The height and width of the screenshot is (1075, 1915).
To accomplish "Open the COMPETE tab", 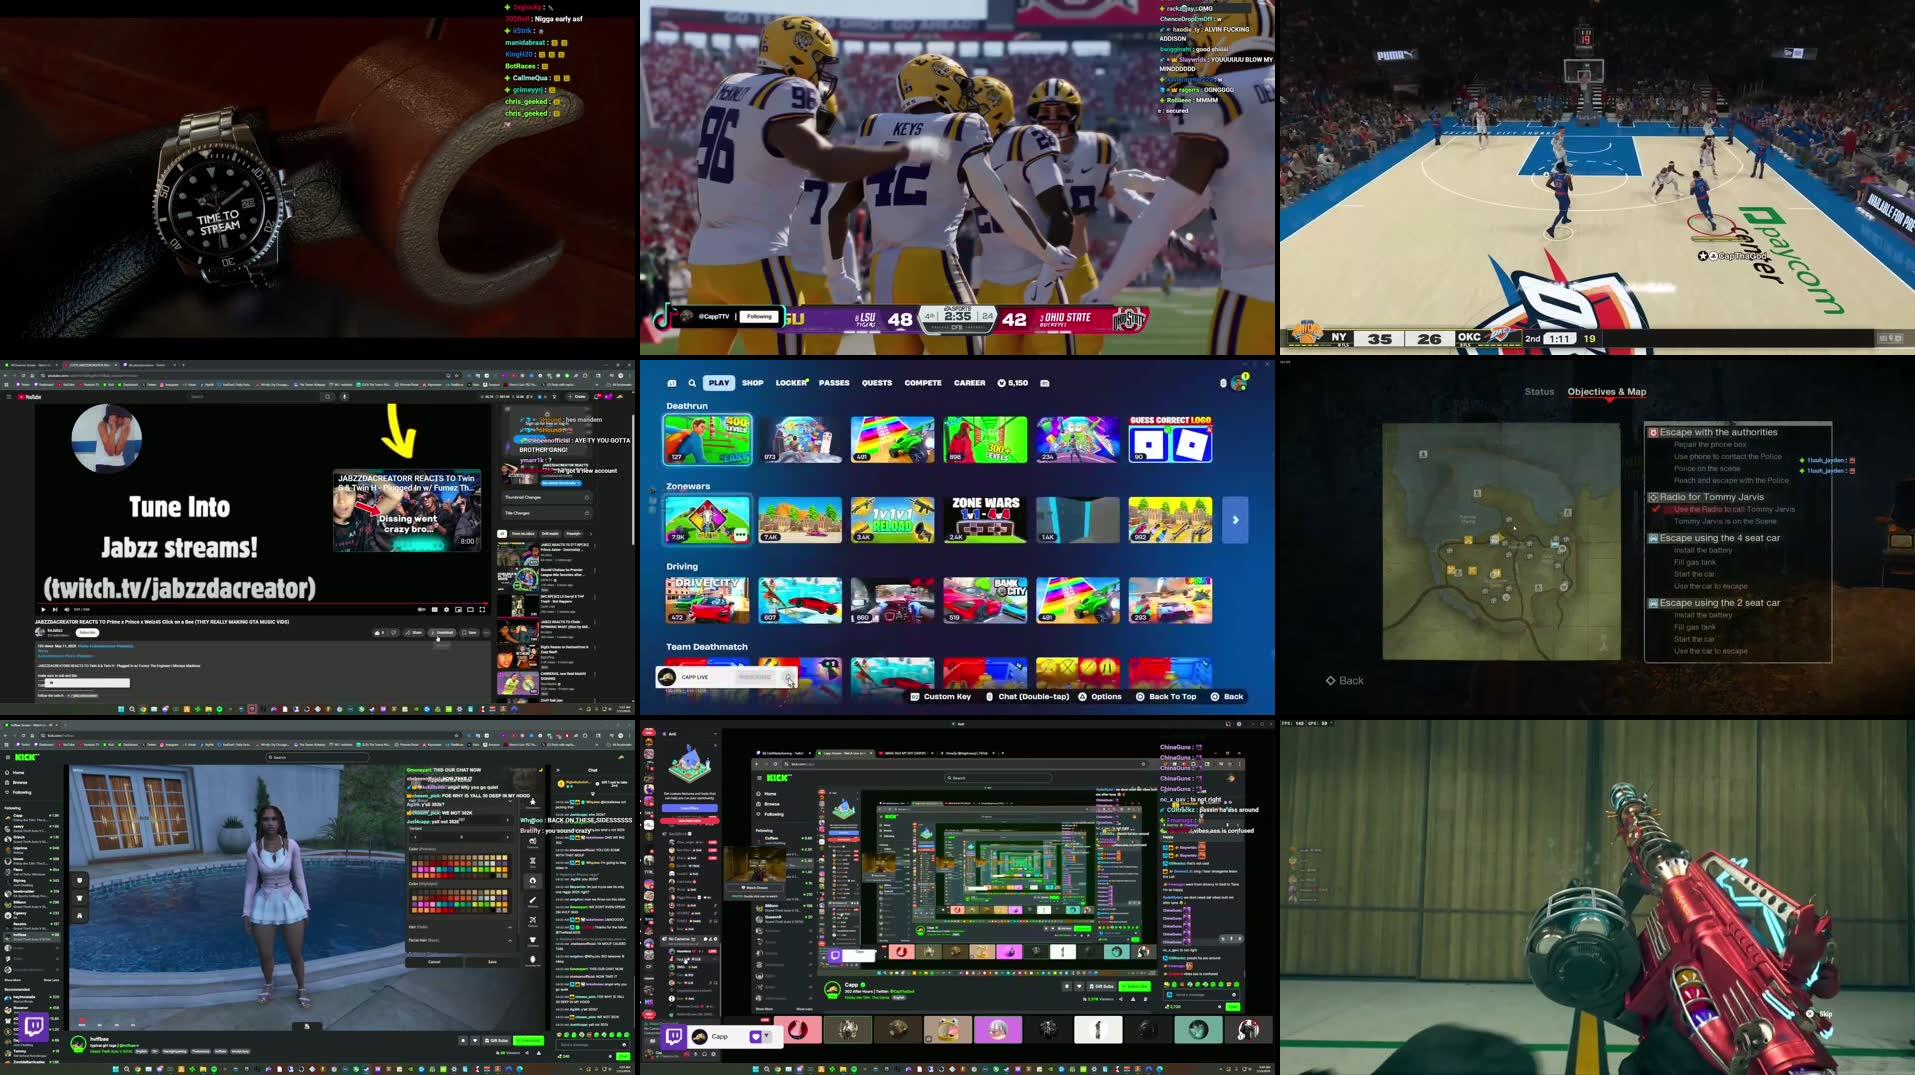I will point(923,383).
